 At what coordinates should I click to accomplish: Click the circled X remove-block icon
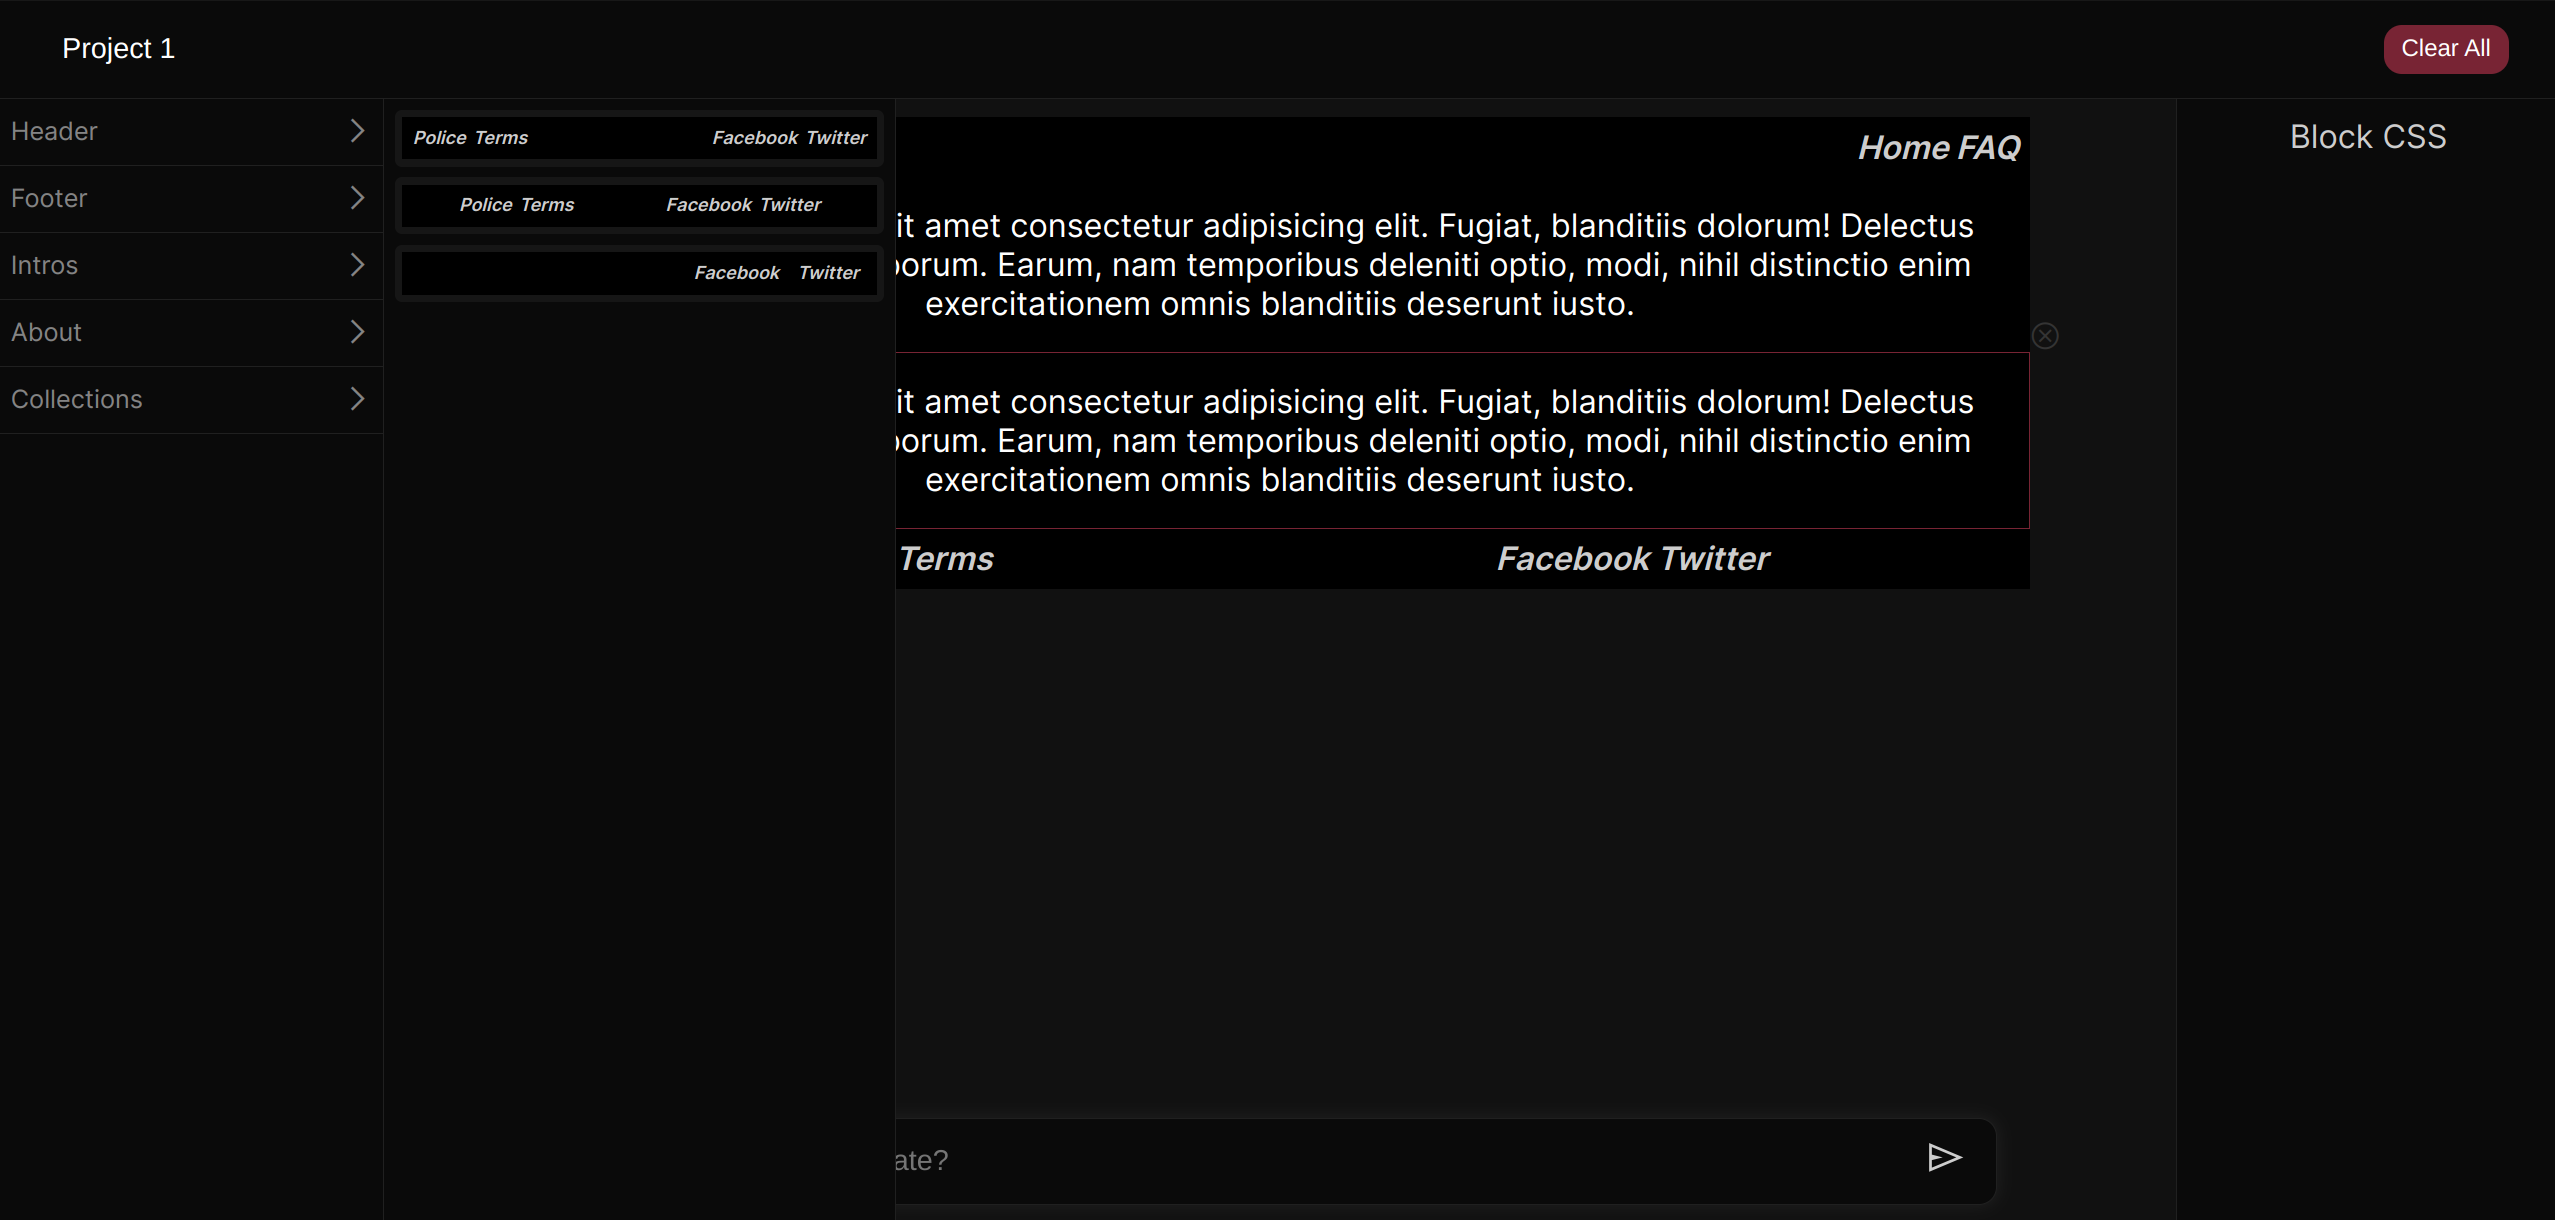coord(2045,336)
